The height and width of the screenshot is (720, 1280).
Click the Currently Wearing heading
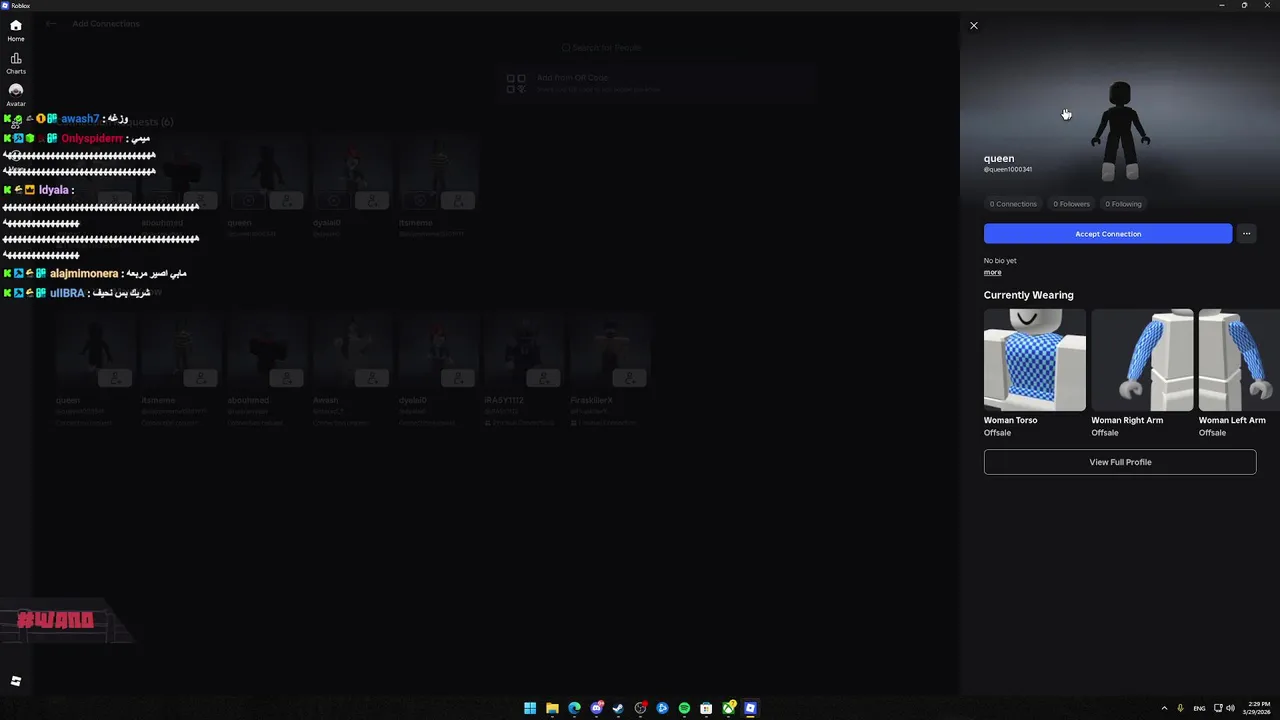(x=1028, y=295)
